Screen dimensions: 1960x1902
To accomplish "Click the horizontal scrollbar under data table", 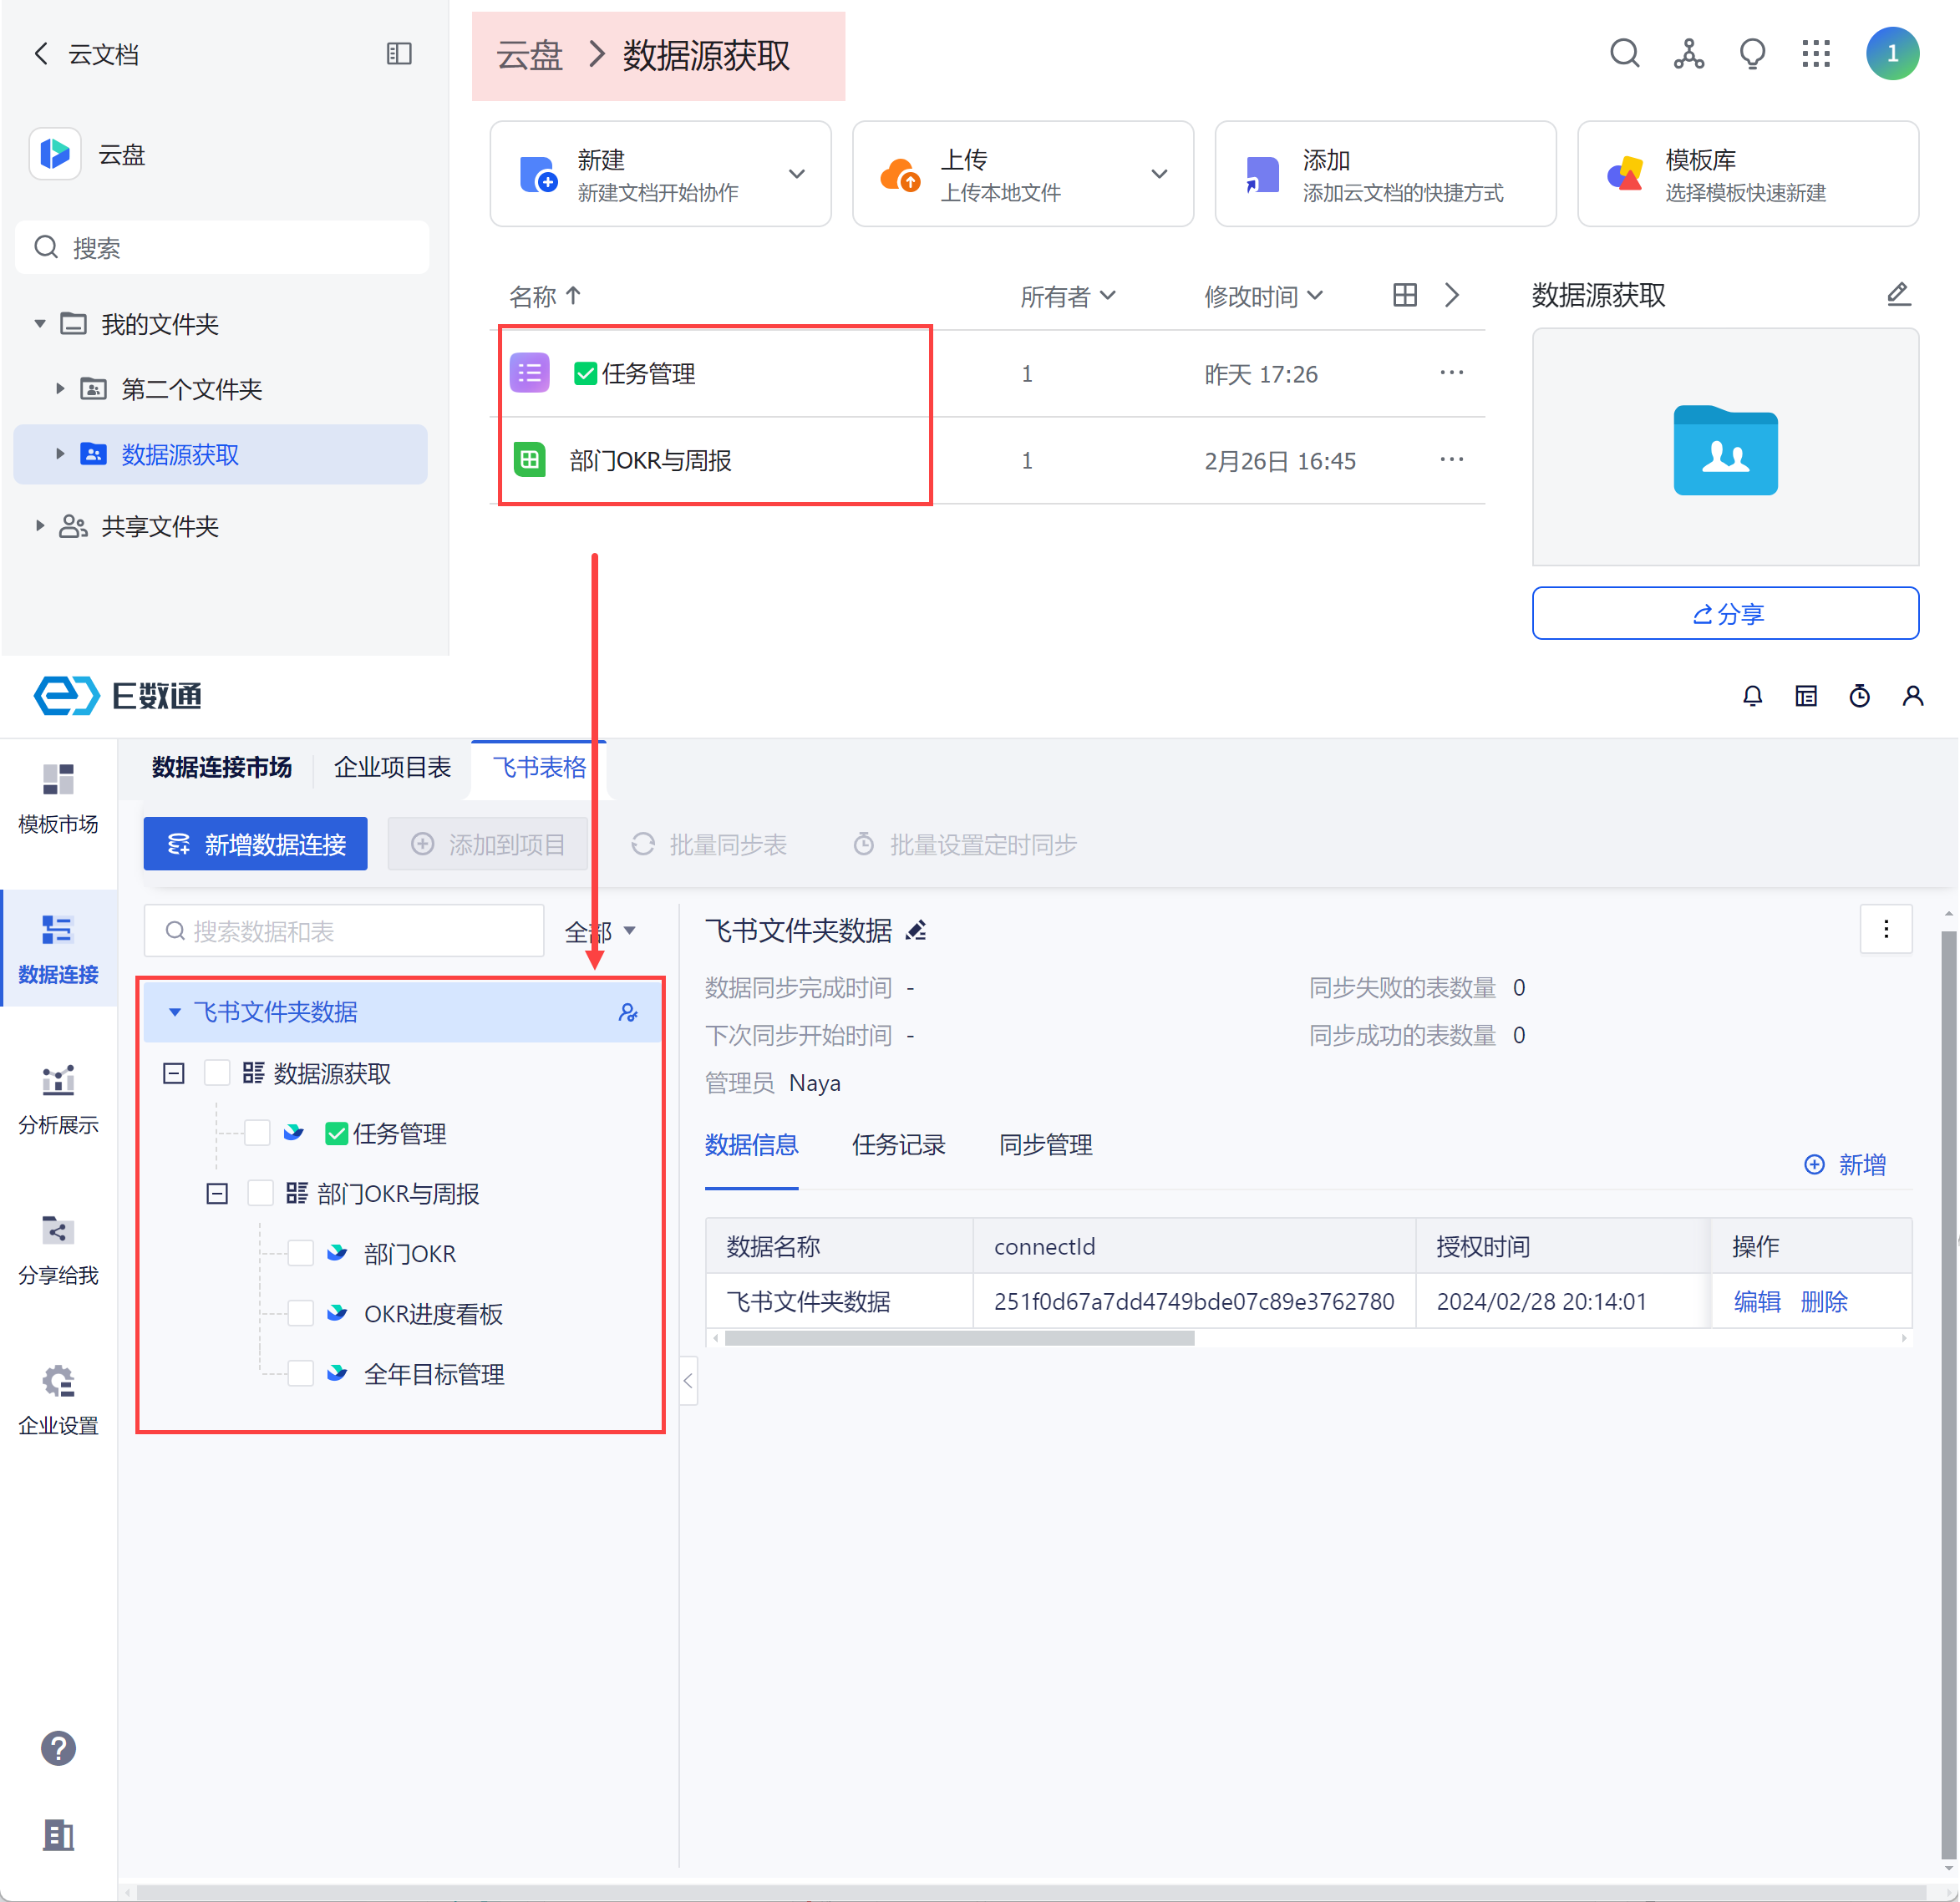I will pos(959,1338).
